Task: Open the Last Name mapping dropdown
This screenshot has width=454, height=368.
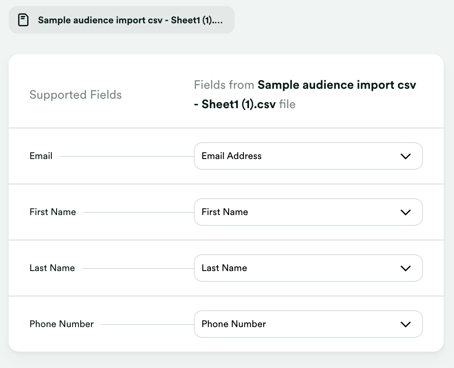Action: click(x=308, y=268)
